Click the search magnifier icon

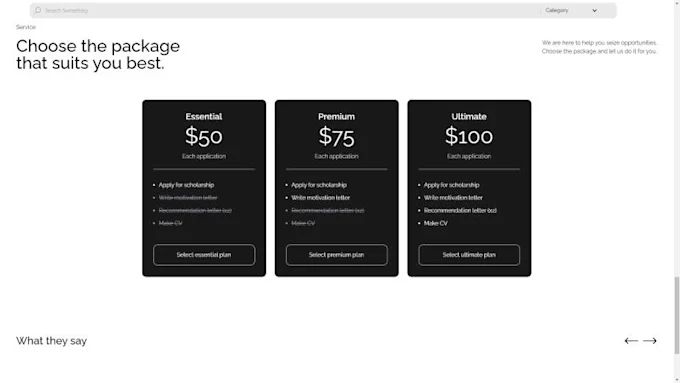click(38, 10)
